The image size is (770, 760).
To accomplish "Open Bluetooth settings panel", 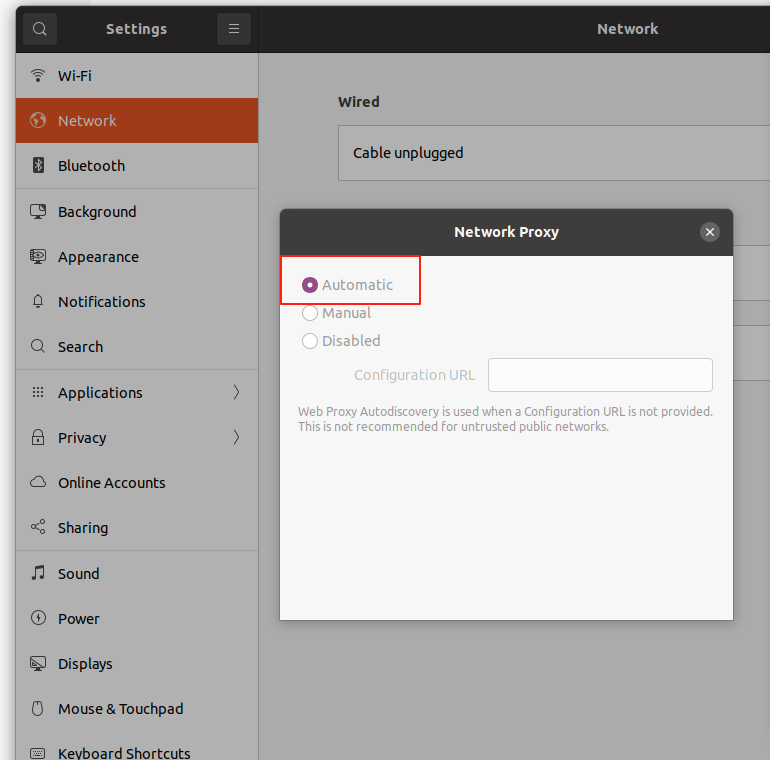I will pyautogui.click(x=137, y=165).
